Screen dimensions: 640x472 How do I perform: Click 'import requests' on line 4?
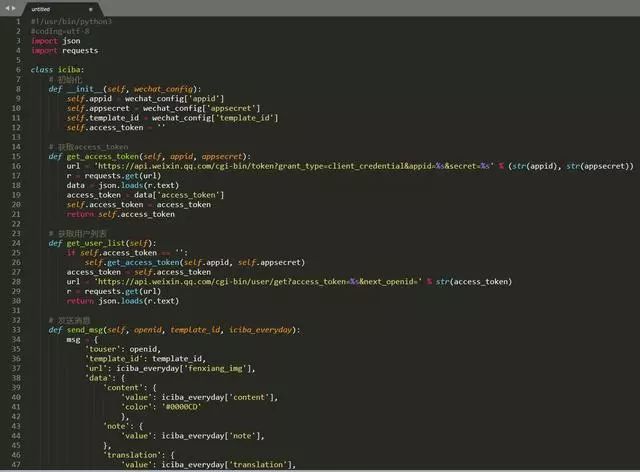click(x=64, y=51)
